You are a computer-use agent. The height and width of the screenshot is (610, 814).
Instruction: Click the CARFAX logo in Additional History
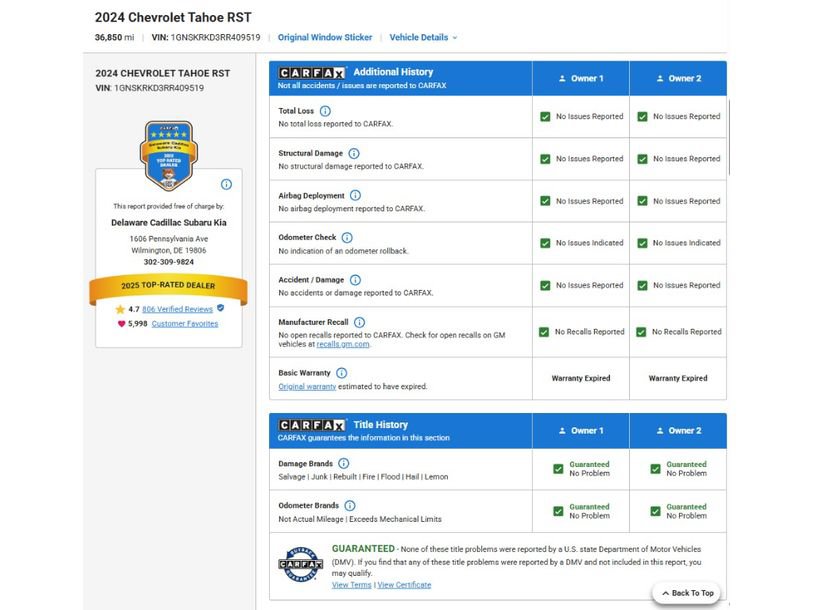click(x=311, y=73)
